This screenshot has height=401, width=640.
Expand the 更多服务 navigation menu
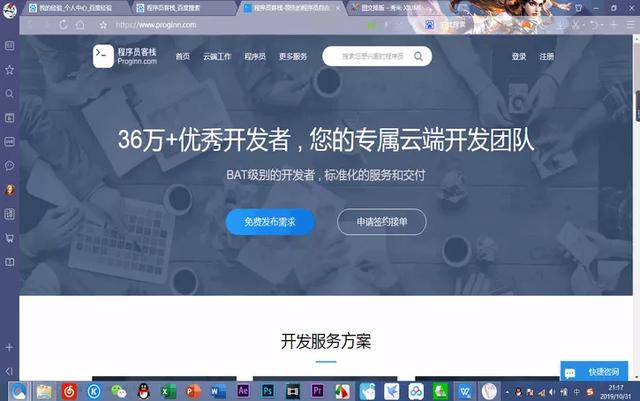click(x=293, y=56)
